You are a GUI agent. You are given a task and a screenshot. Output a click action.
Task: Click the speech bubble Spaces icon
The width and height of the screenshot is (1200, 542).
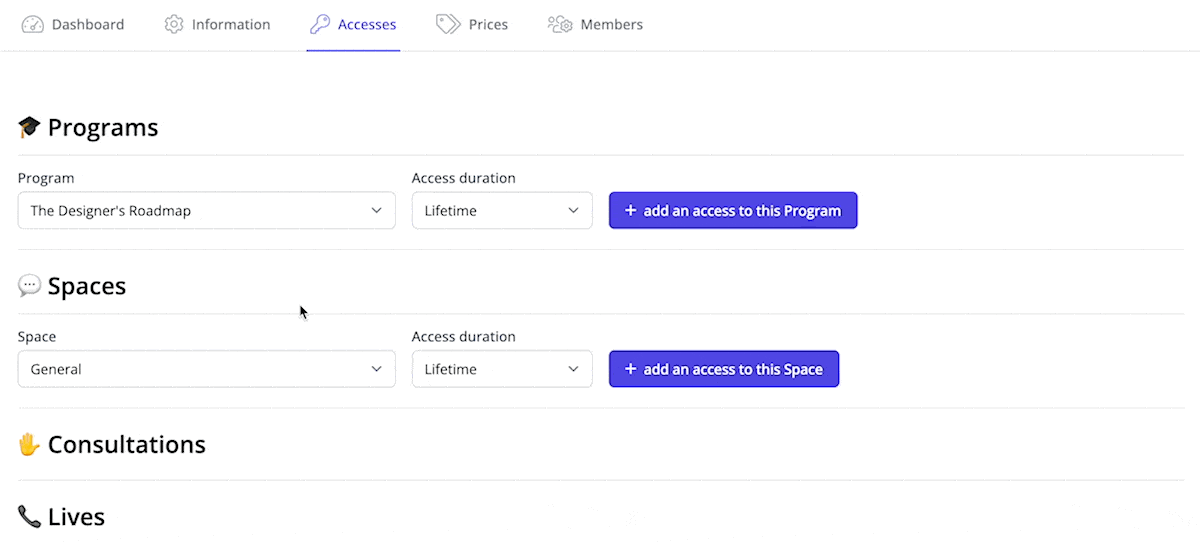point(29,286)
